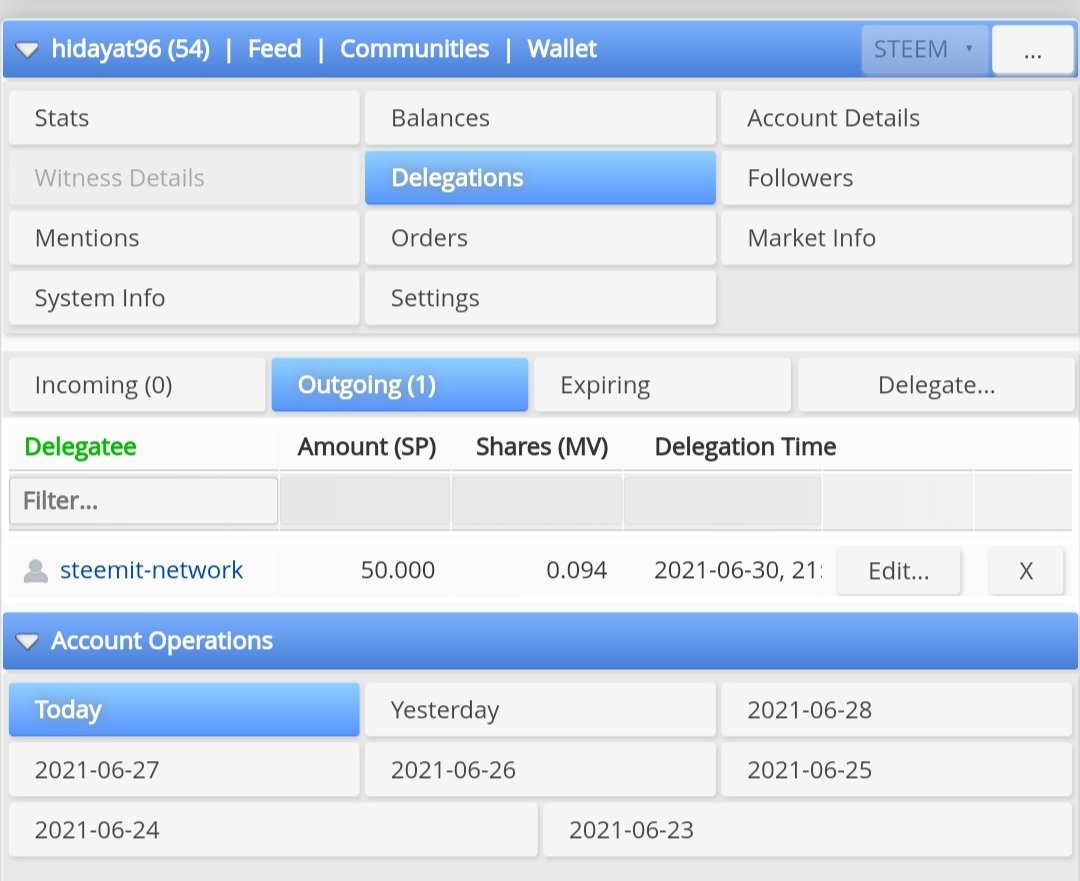The width and height of the screenshot is (1080, 881).
Task: Show operations for 2021-06-23
Action: tap(807, 829)
